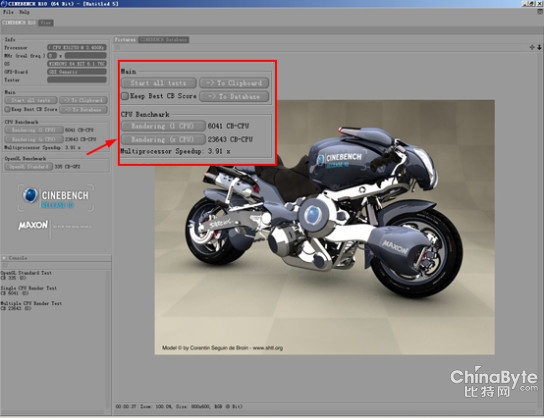This screenshot has width=544, height=418.
Task: Click 'Single CPU Render Test' console line
Action: [29, 288]
